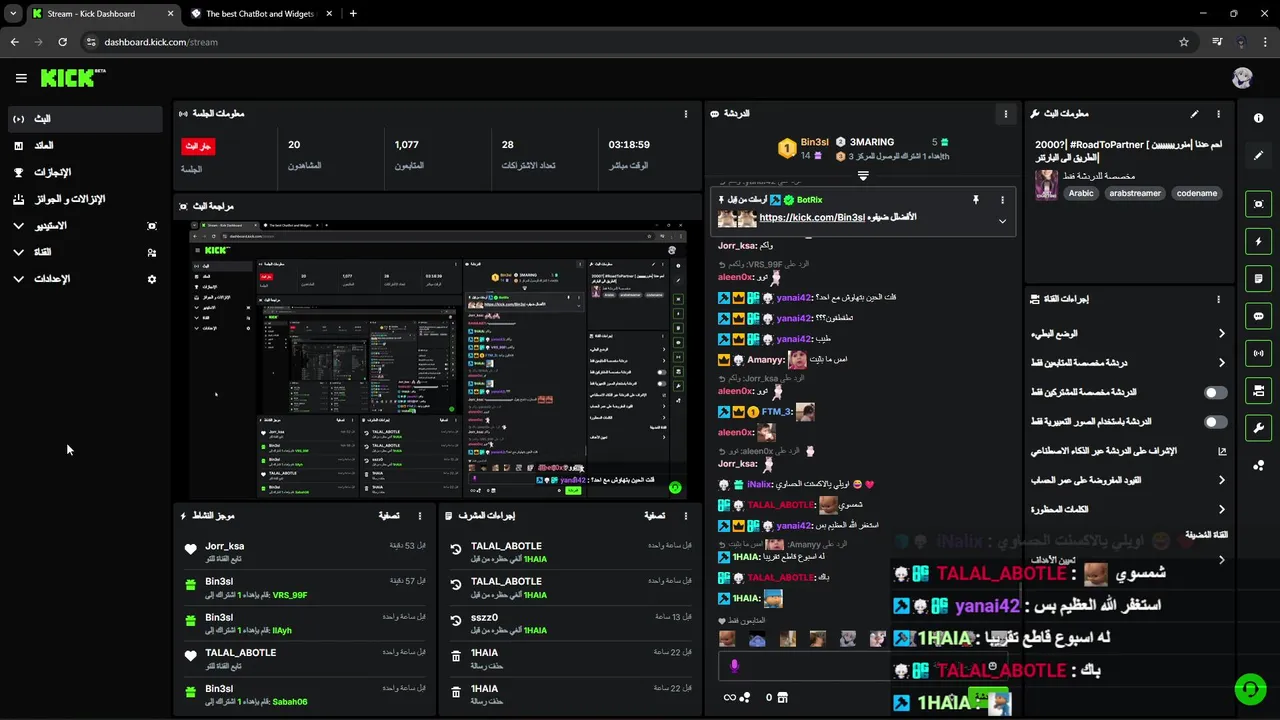Open session info panel three-dot menu
The width and height of the screenshot is (1280, 720).
point(685,114)
